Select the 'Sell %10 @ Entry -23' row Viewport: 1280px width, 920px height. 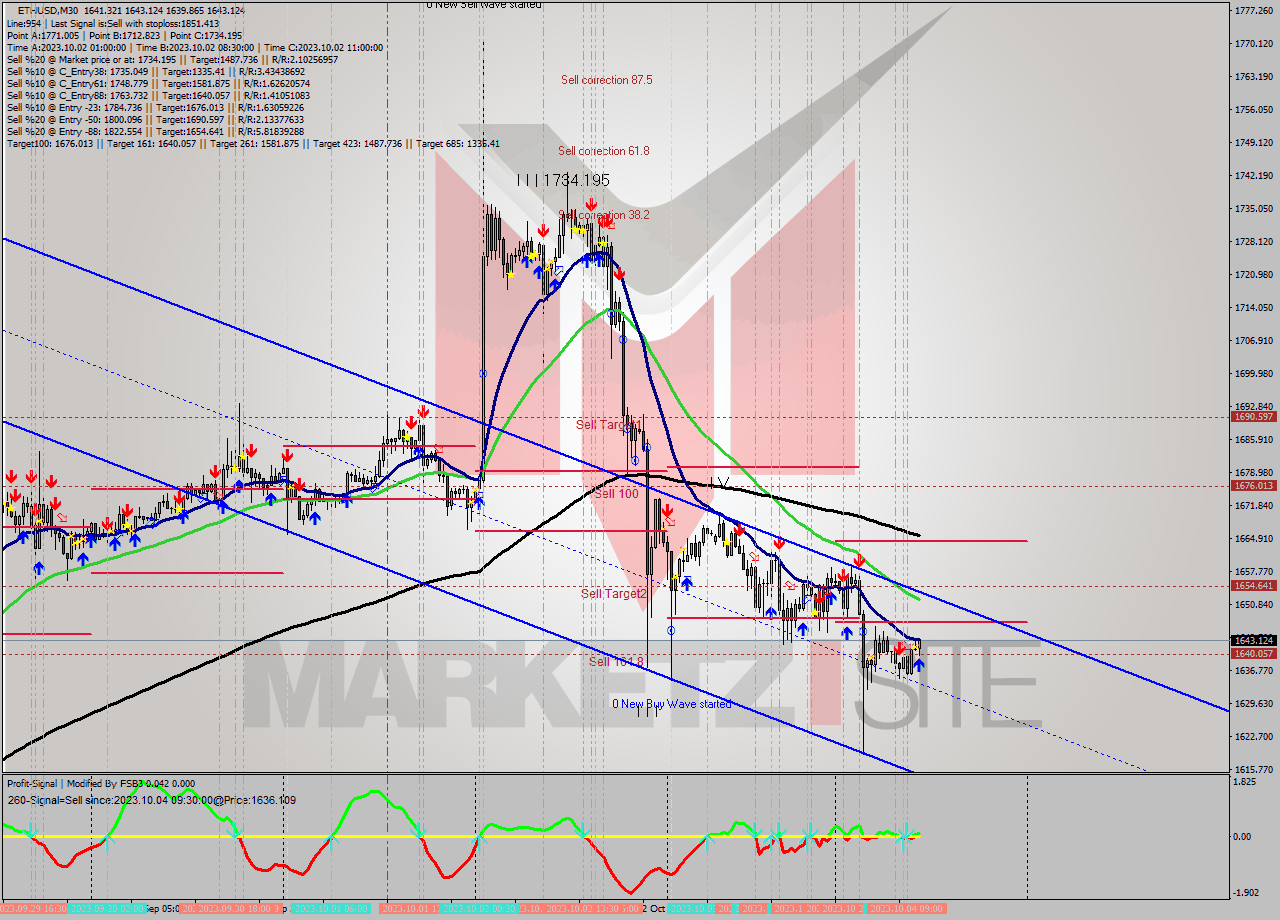[x=155, y=107]
